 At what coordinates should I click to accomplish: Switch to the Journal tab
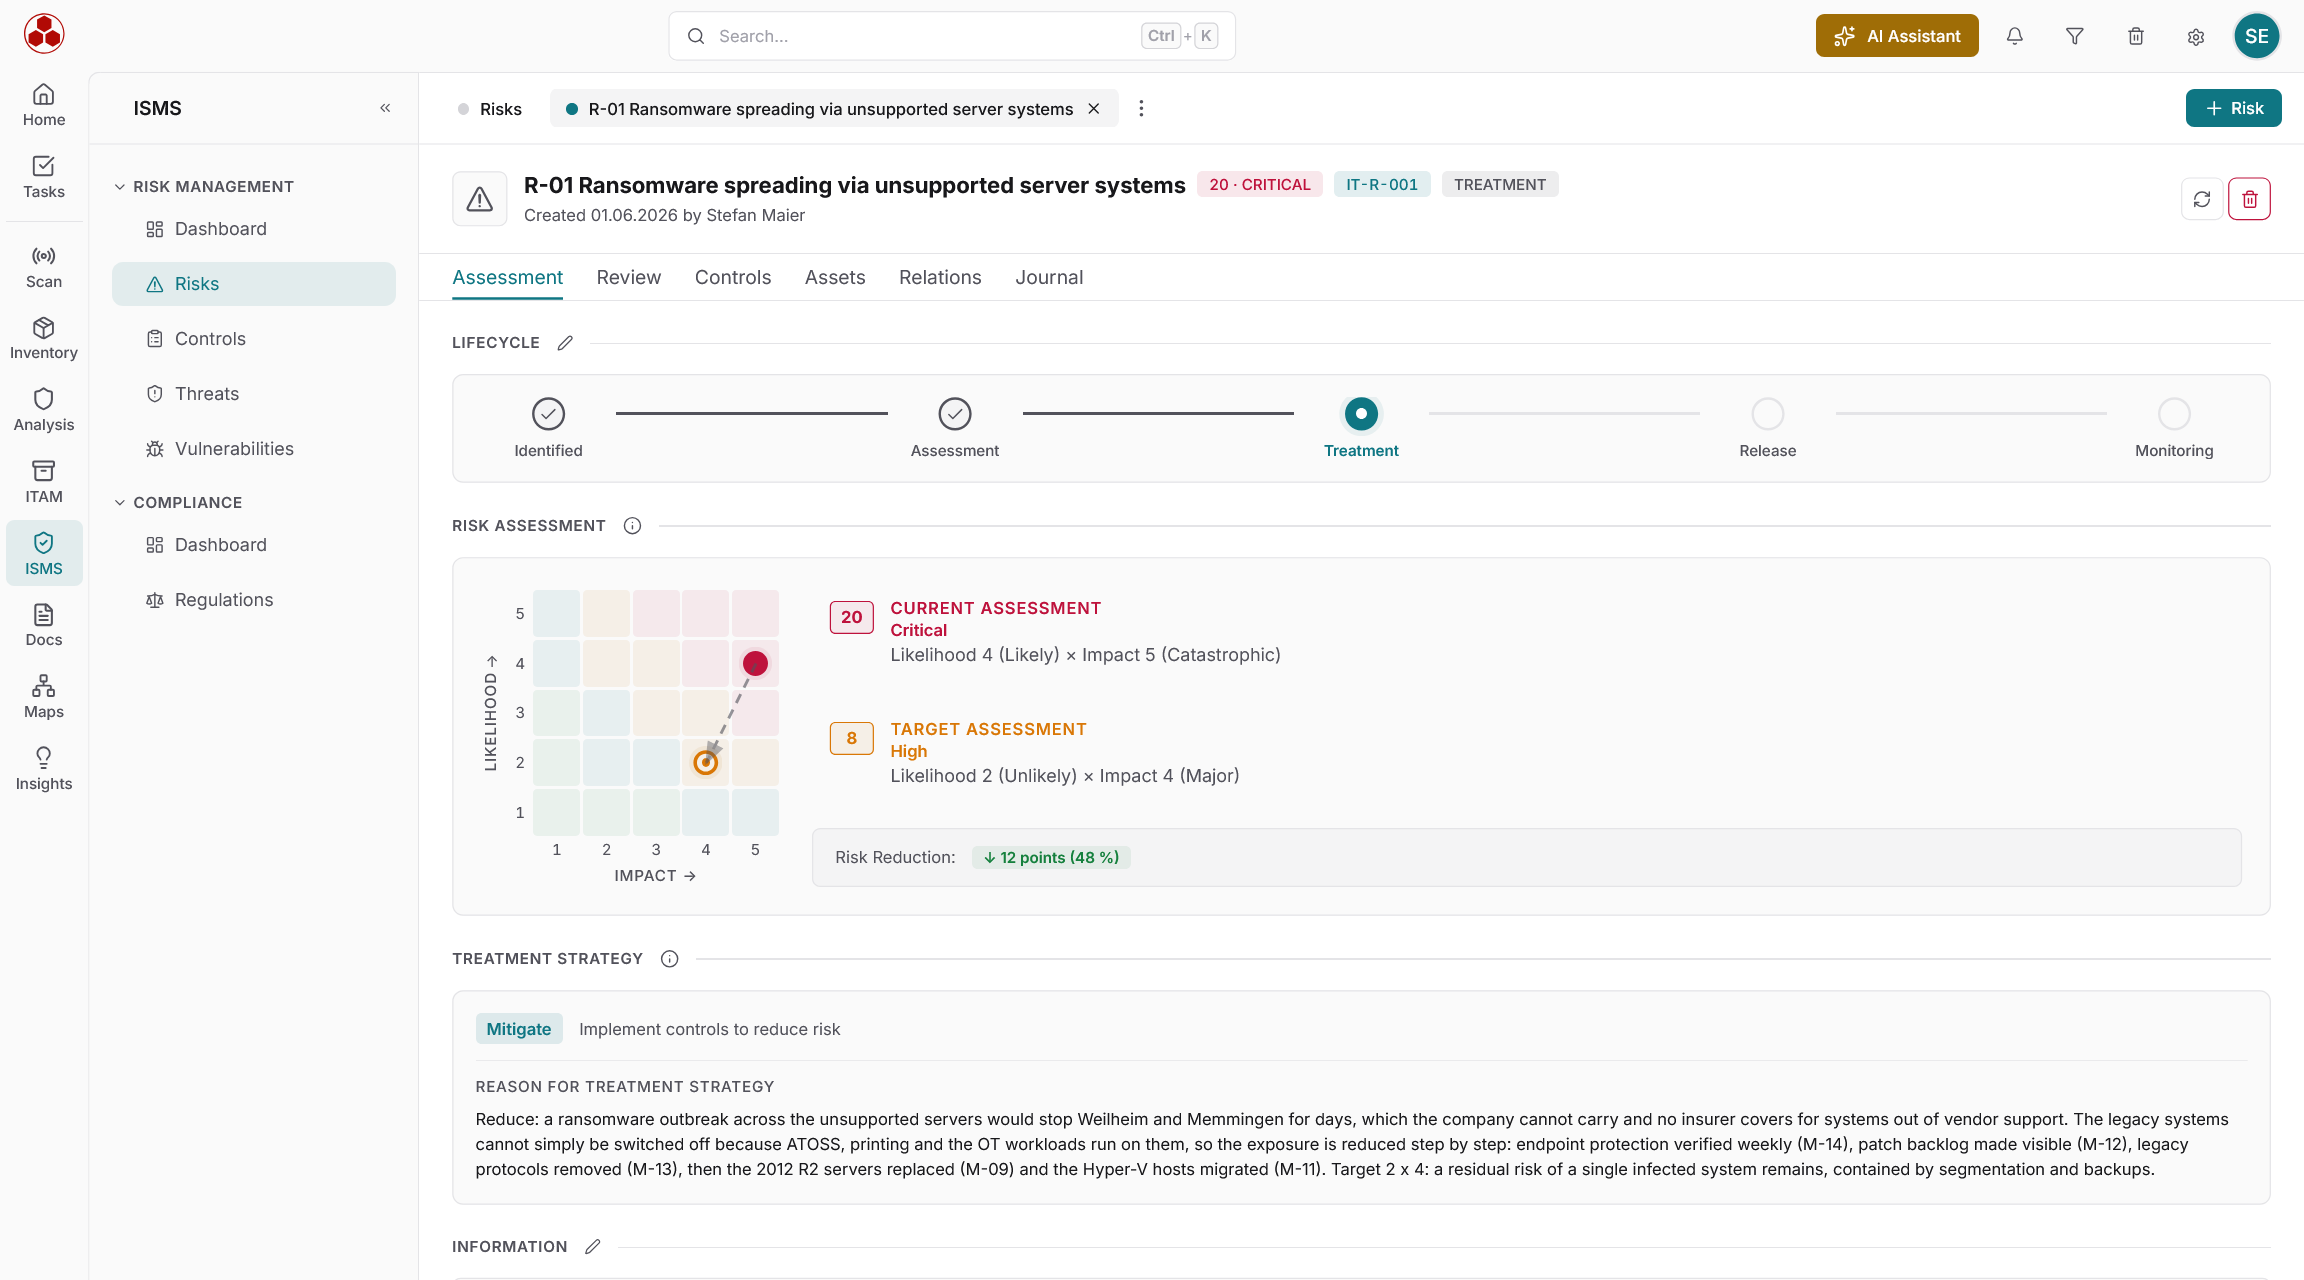click(1049, 278)
